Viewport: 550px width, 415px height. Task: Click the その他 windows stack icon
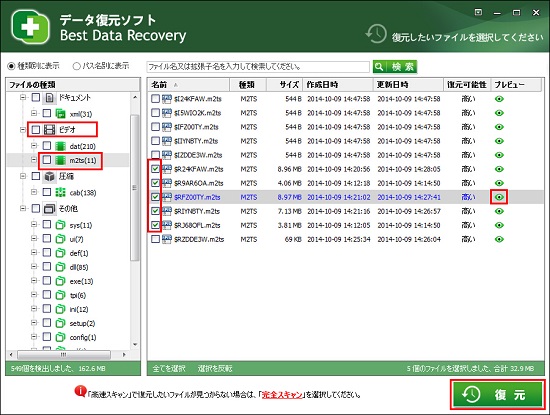click(49, 209)
